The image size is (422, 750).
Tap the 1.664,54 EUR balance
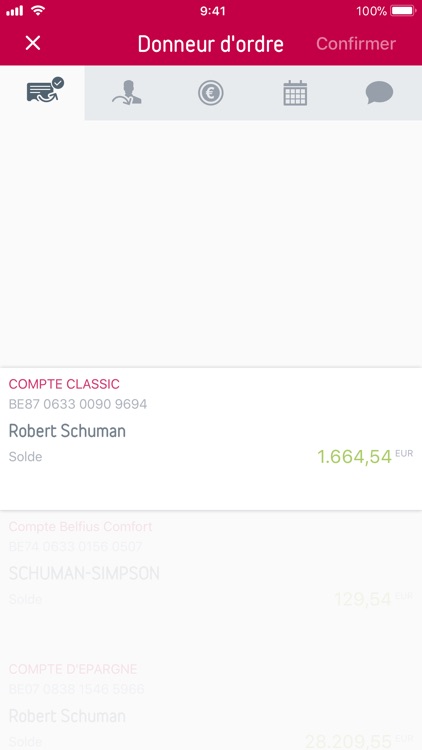coord(365,456)
